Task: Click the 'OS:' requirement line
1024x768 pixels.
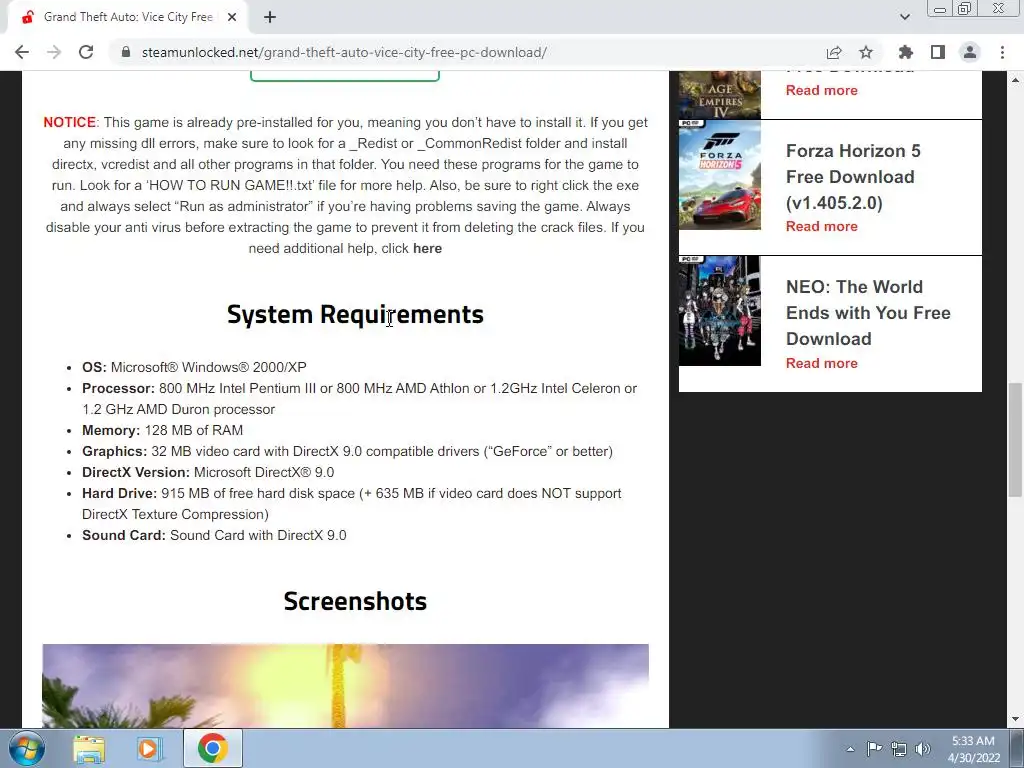Action: click(x=194, y=367)
